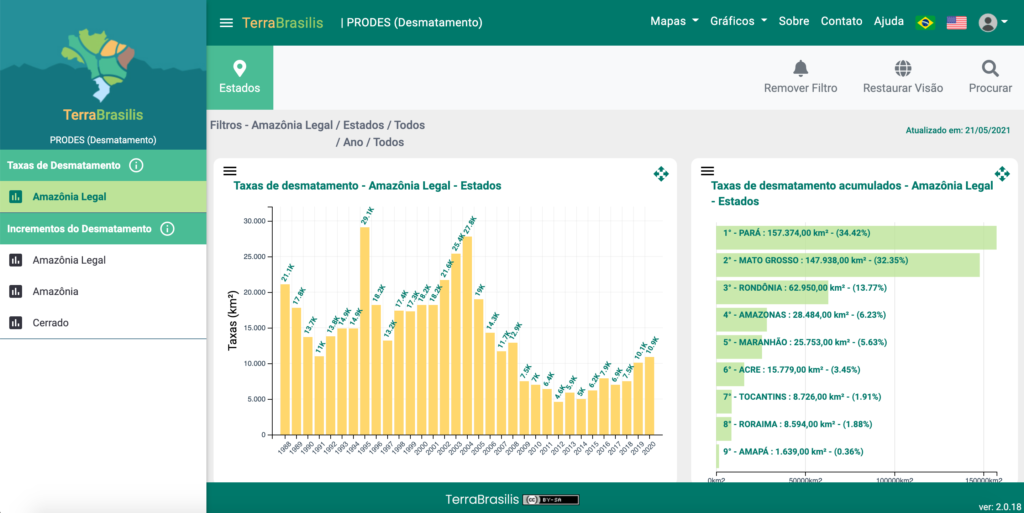Click the 'ver: 2.0.18' version text
Image resolution: width=1024 pixels, height=513 pixels.
1000,506
